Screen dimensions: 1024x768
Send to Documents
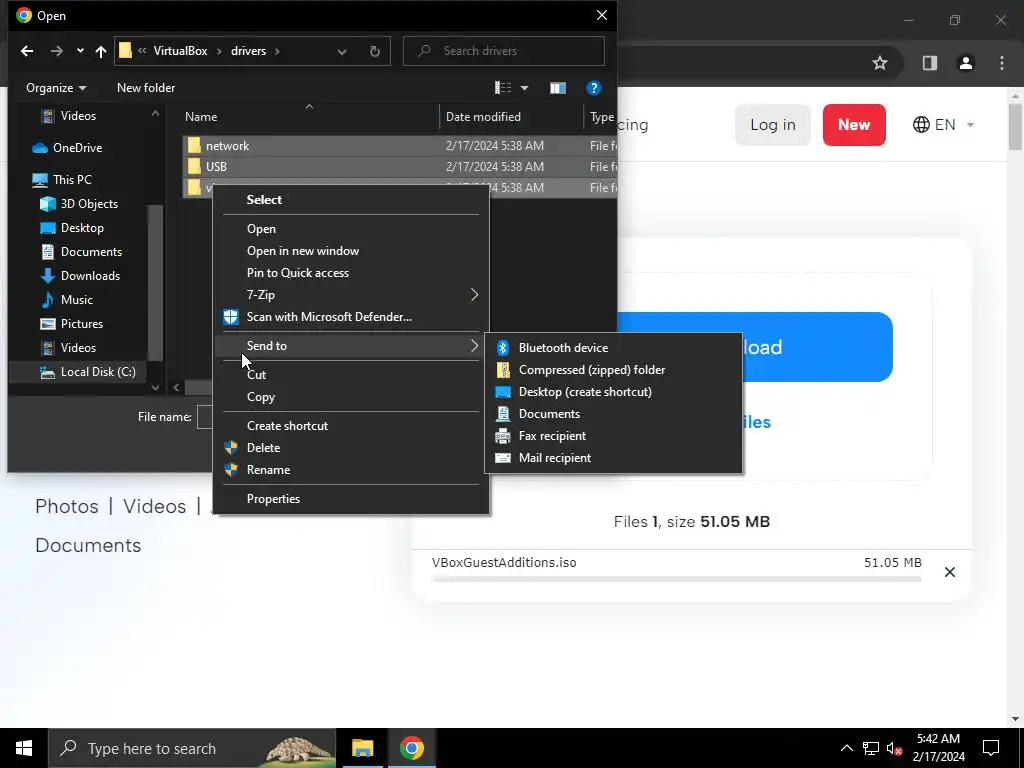[x=613, y=414]
